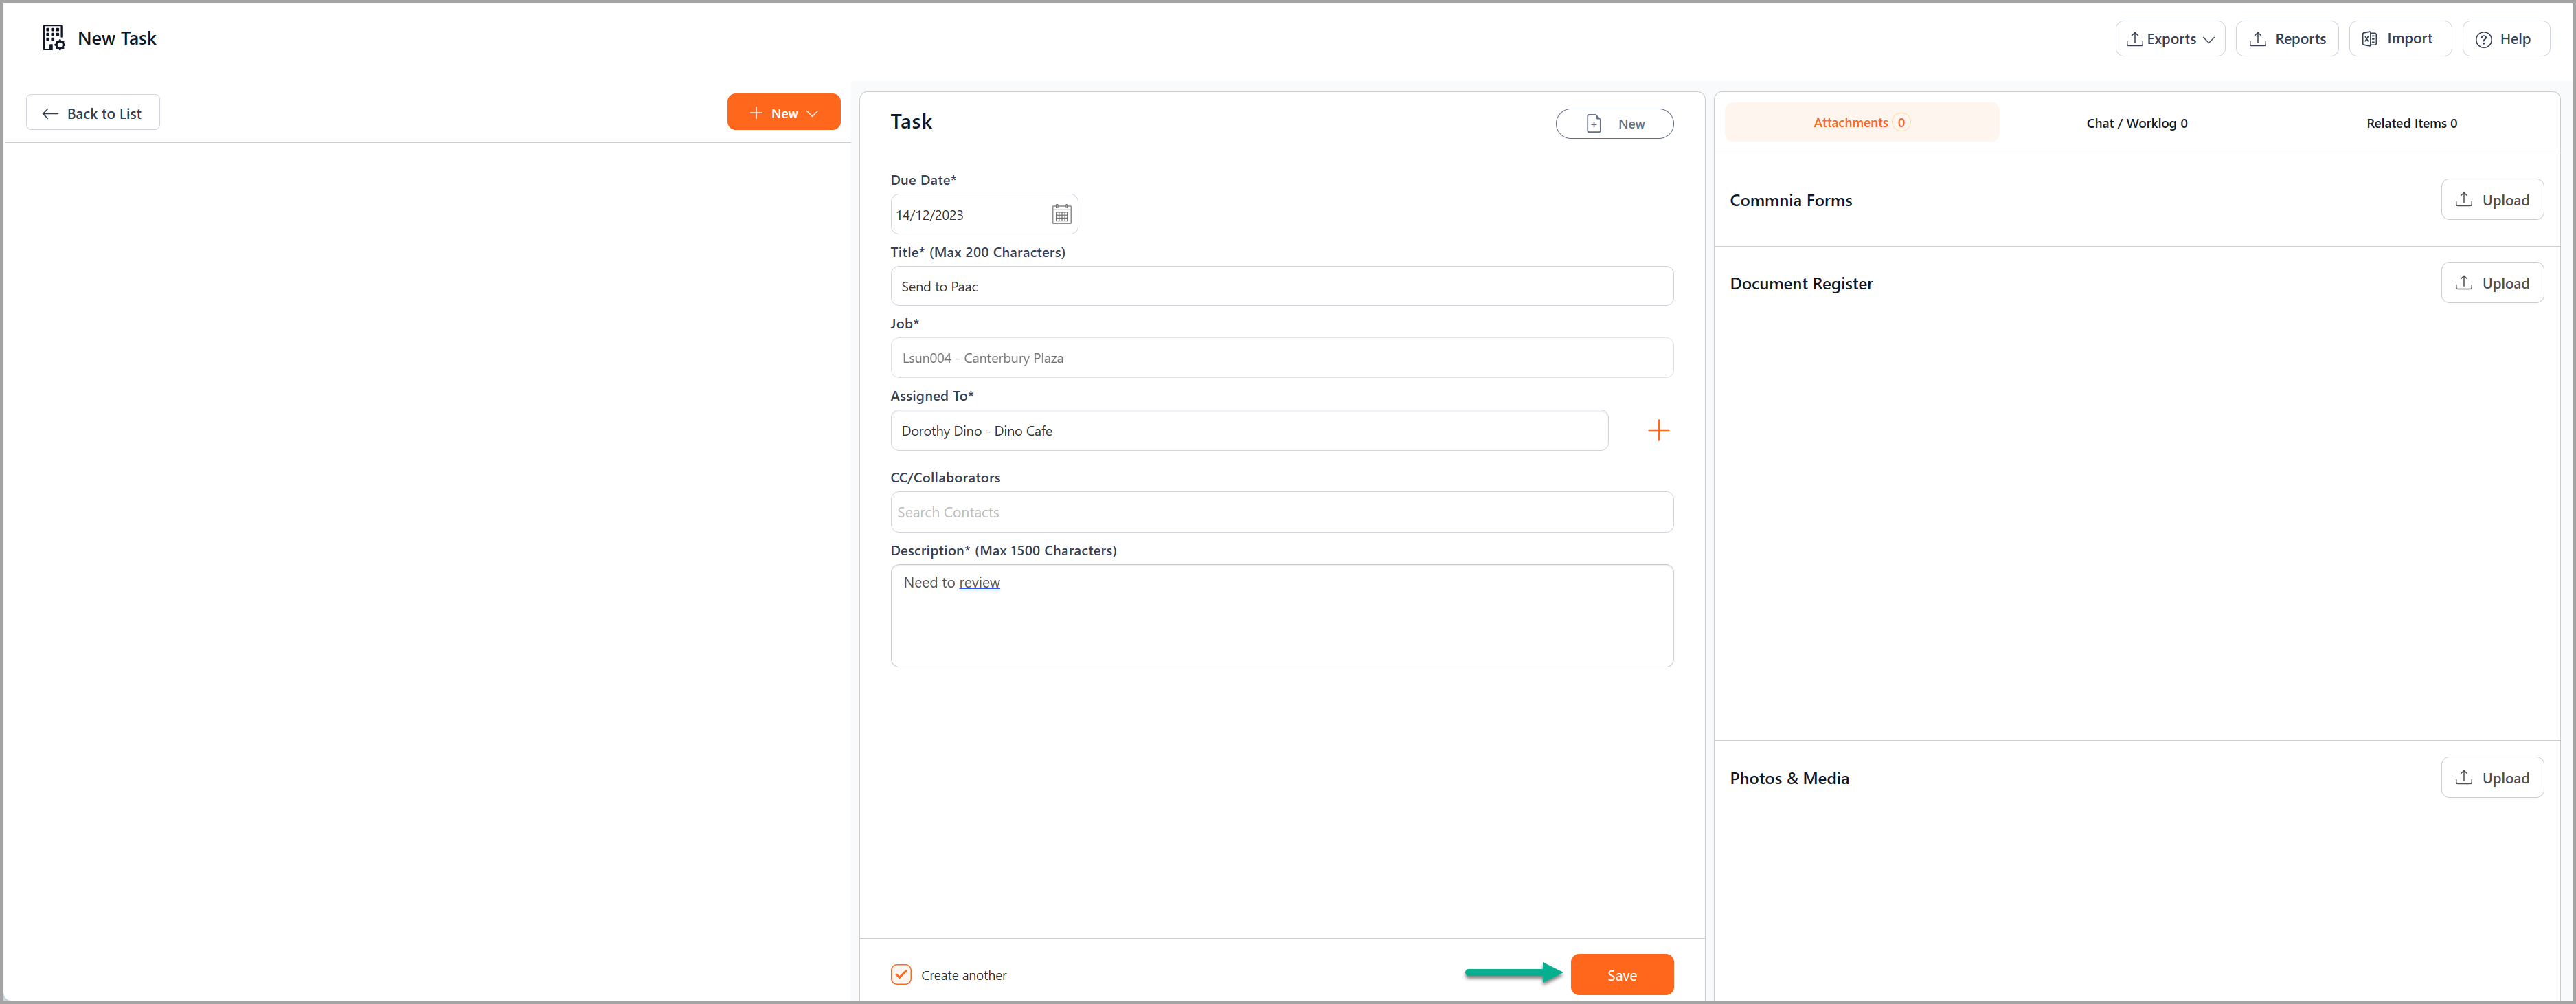Click the New Task building icon
Image resolution: width=2576 pixels, height=1004 pixels.
click(x=53, y=38)
